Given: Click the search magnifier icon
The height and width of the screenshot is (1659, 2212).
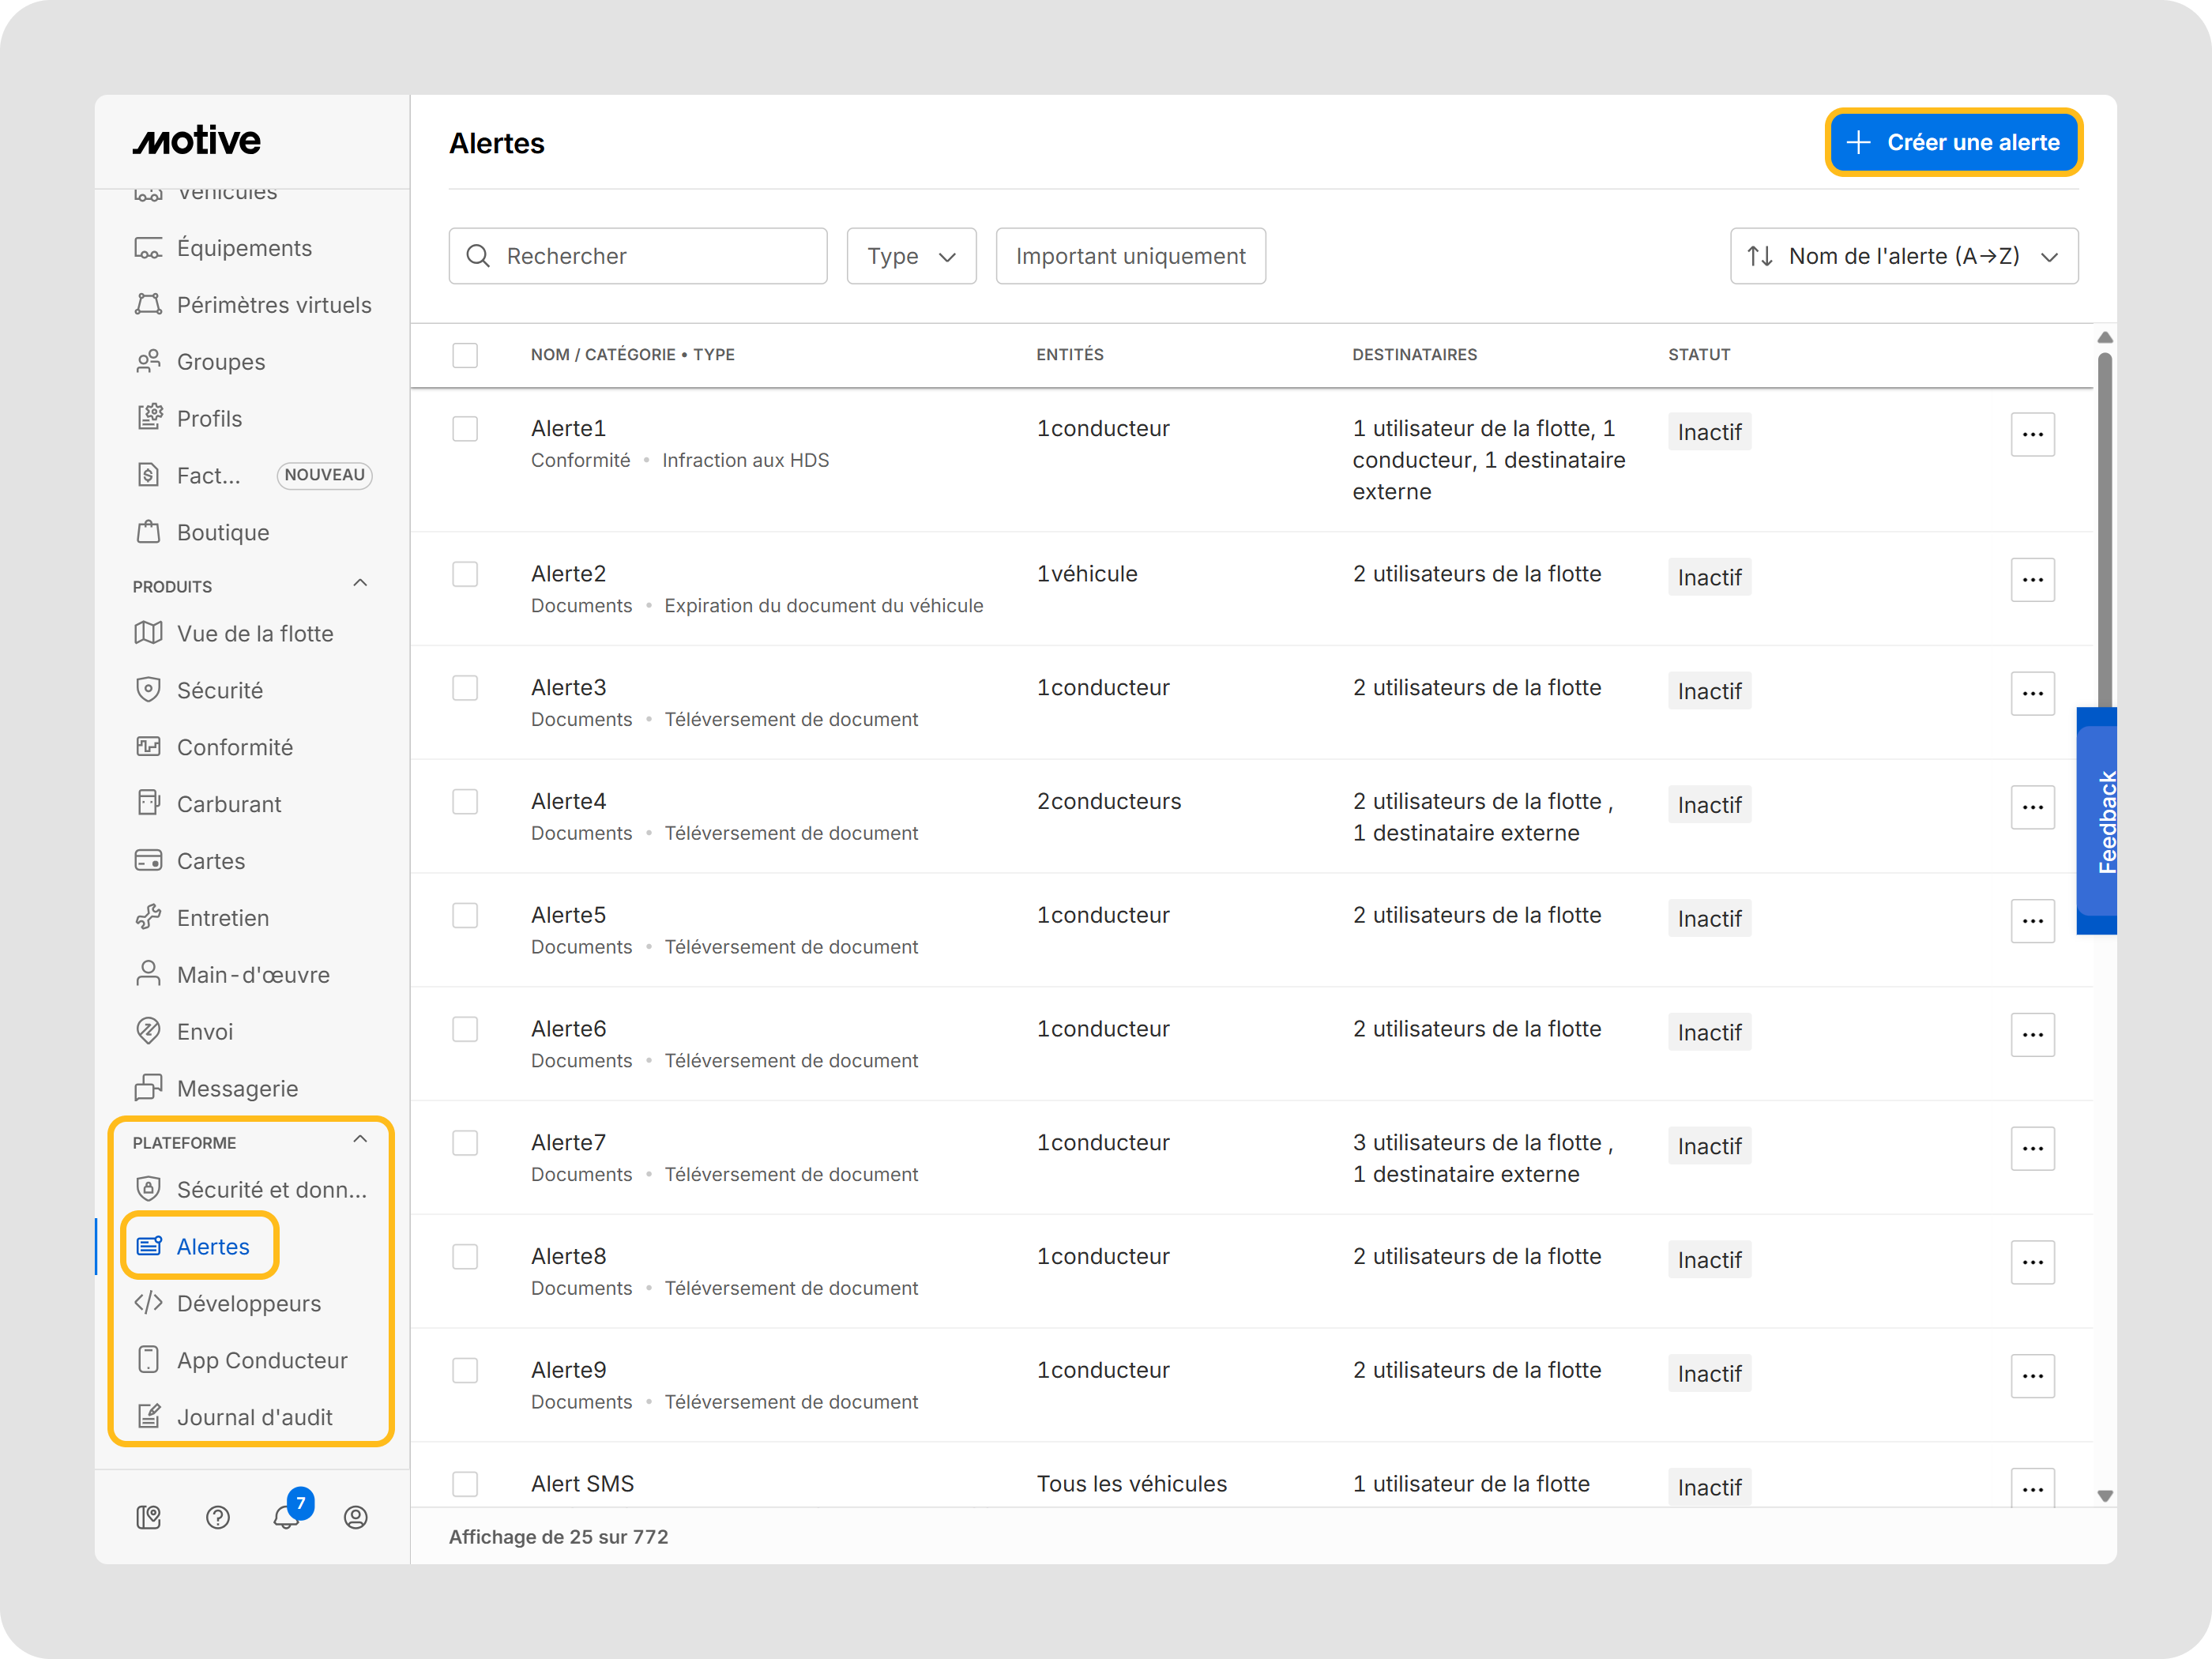Looking at the screenshot, I should [x=478, y=256].
